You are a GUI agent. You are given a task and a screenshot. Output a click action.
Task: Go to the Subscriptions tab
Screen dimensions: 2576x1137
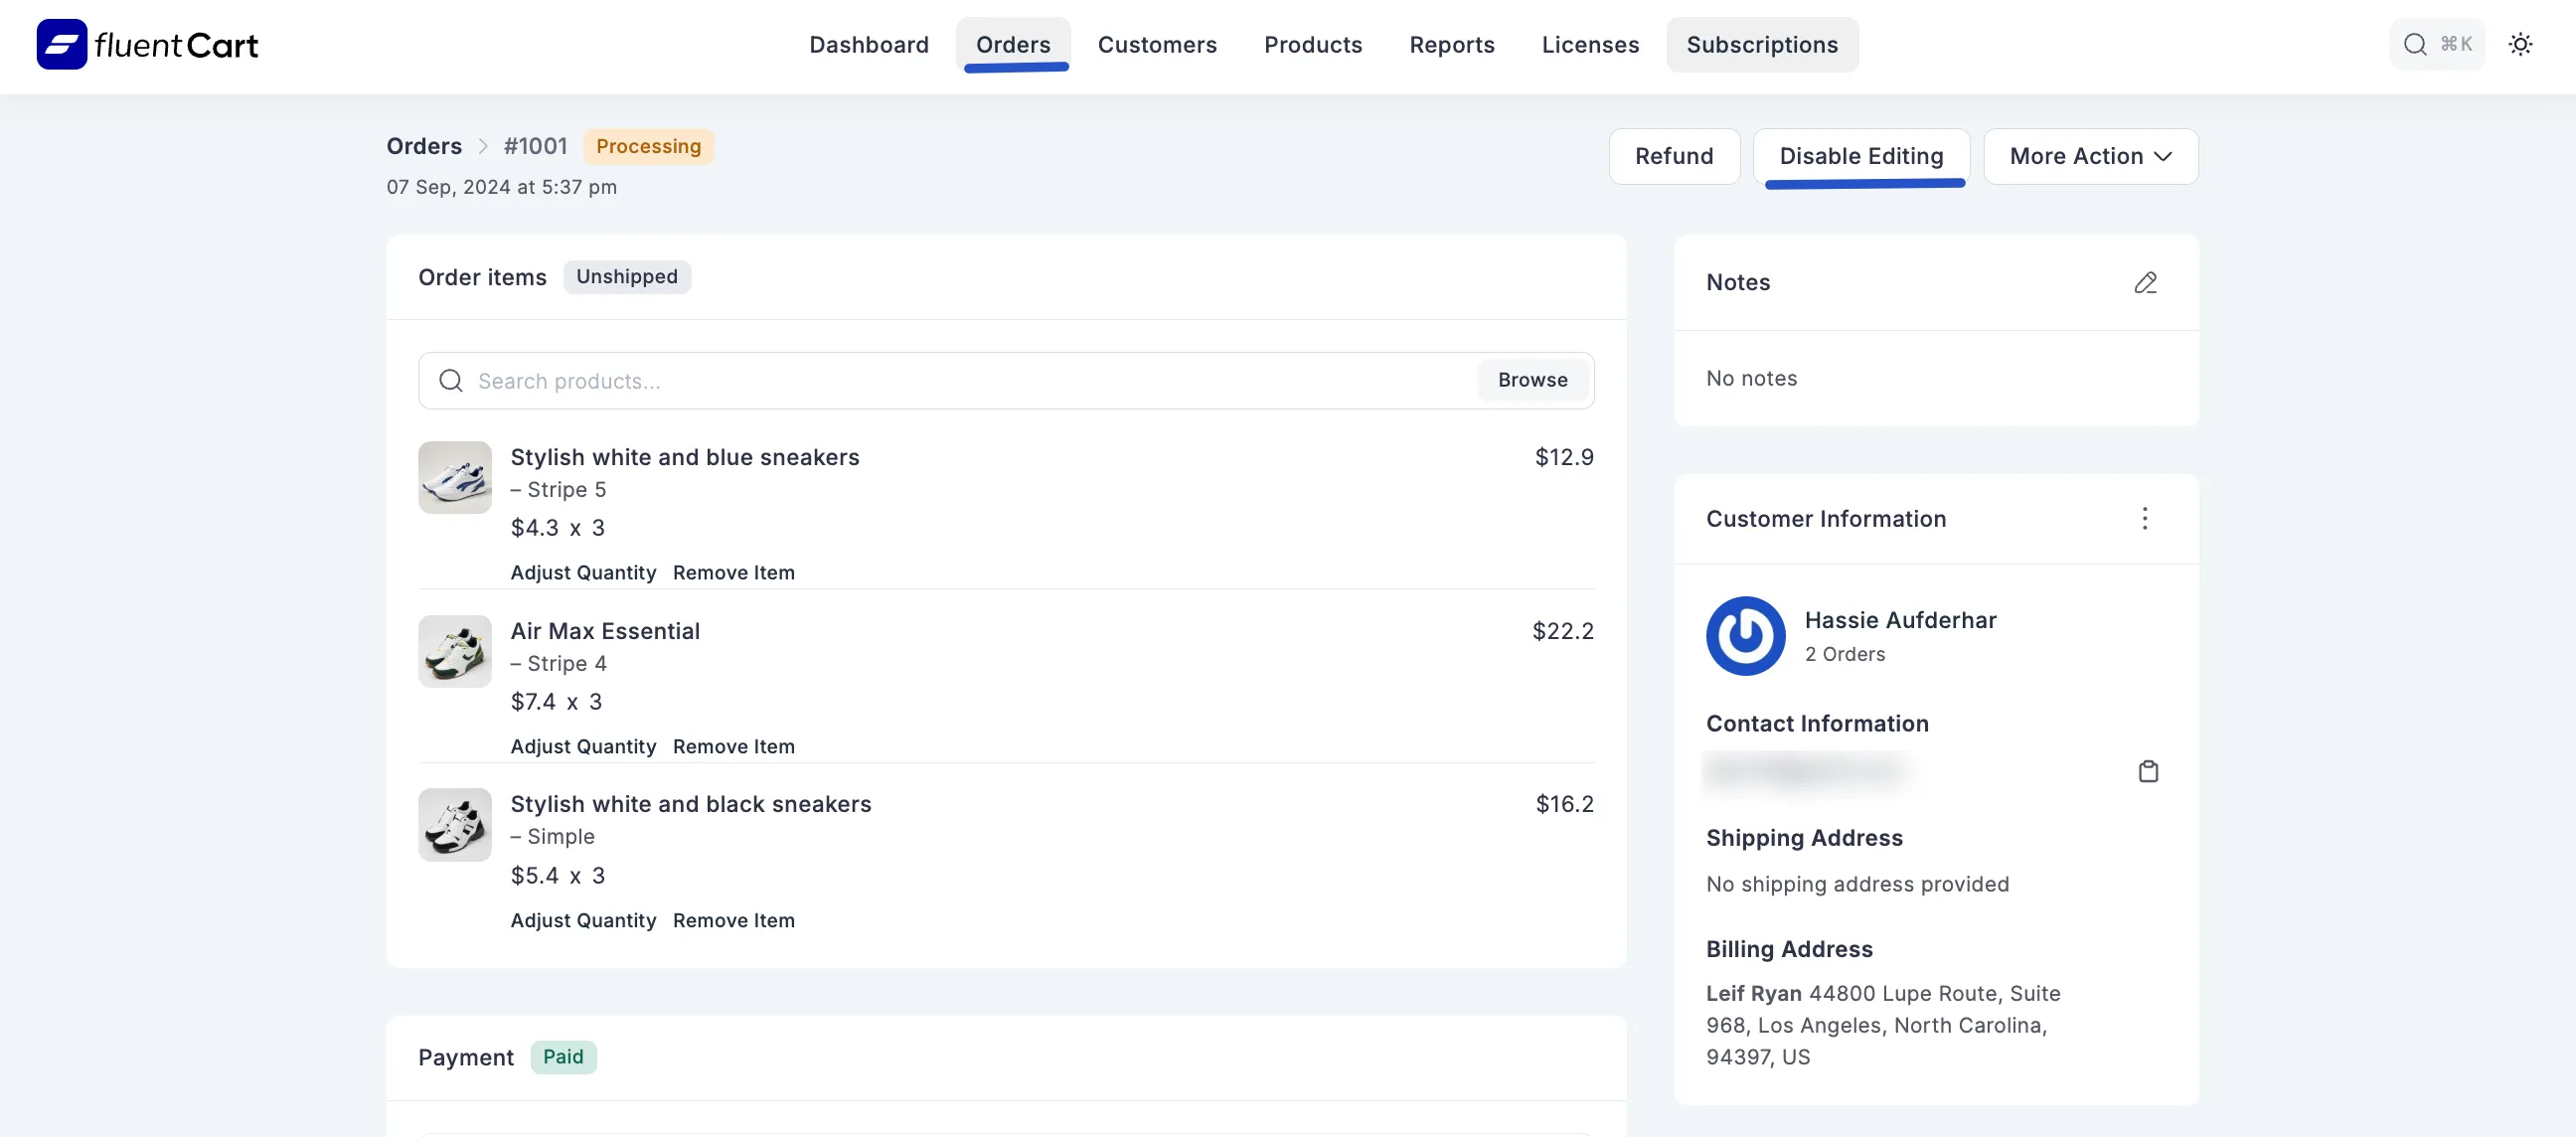1761,45
